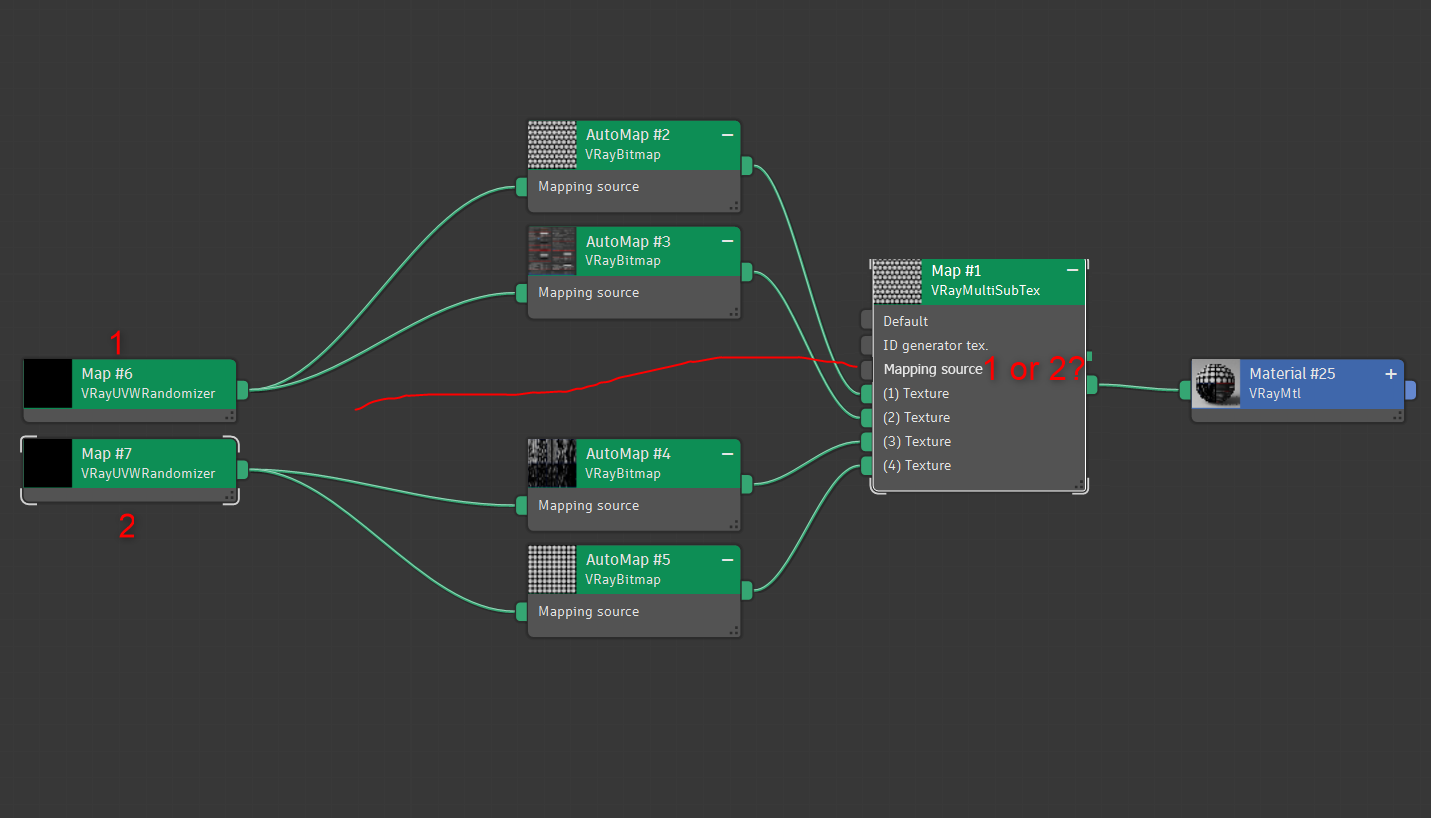Click Material #25 output socket
Image resolution: width=1431 pixels, height=818 pixels.
(1410, 390)
